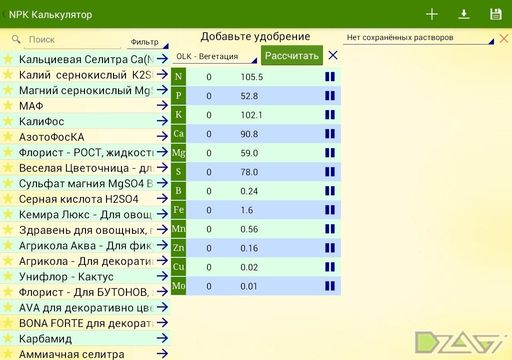
Task: Select Флорист - Для БУТОНОВ list row
Action: (x=85, y=292)
